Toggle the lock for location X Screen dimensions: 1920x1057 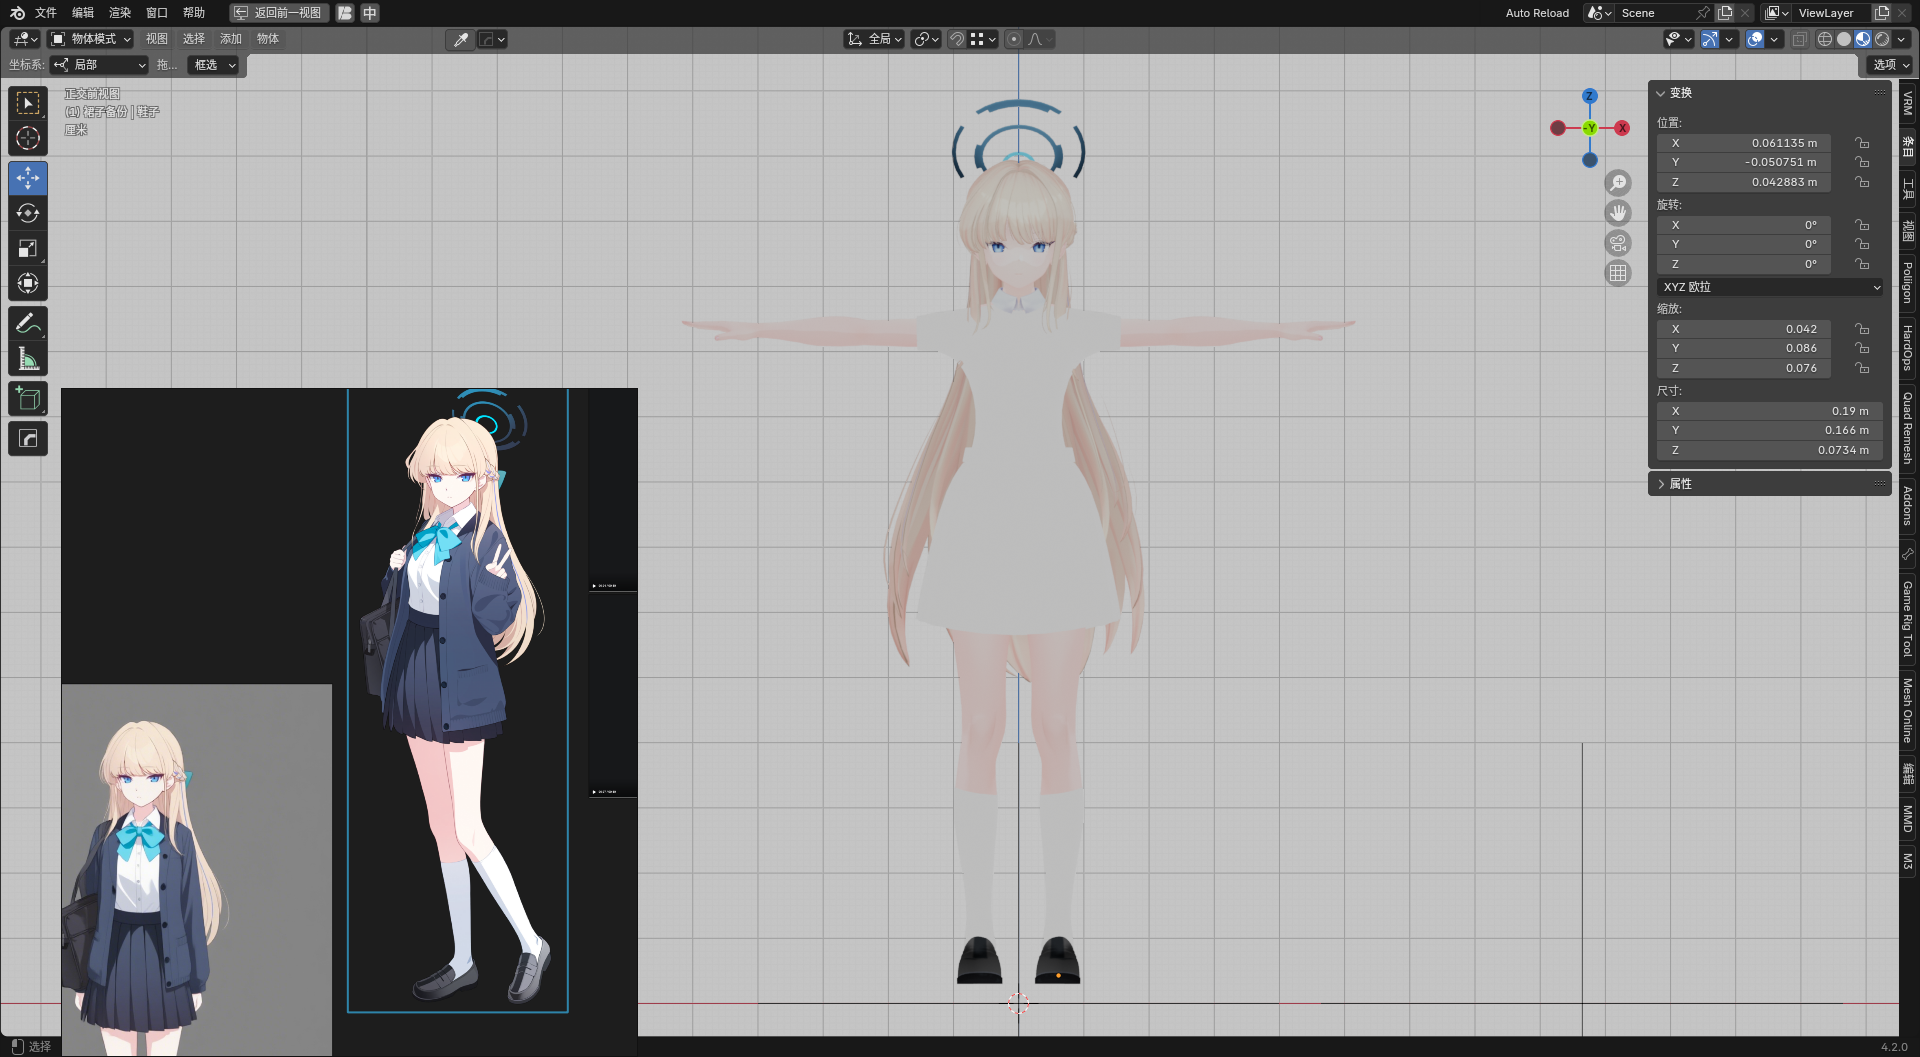coord(1862,143)
